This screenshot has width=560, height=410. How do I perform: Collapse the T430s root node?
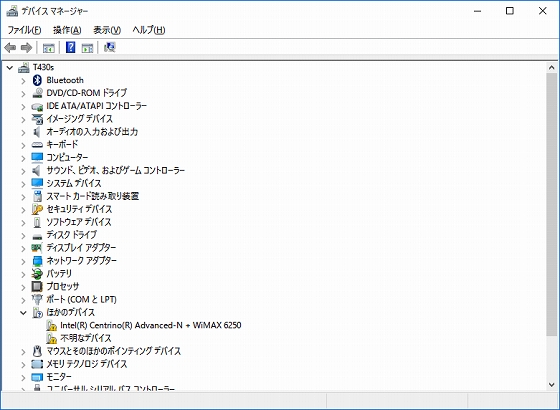[10, 68]
